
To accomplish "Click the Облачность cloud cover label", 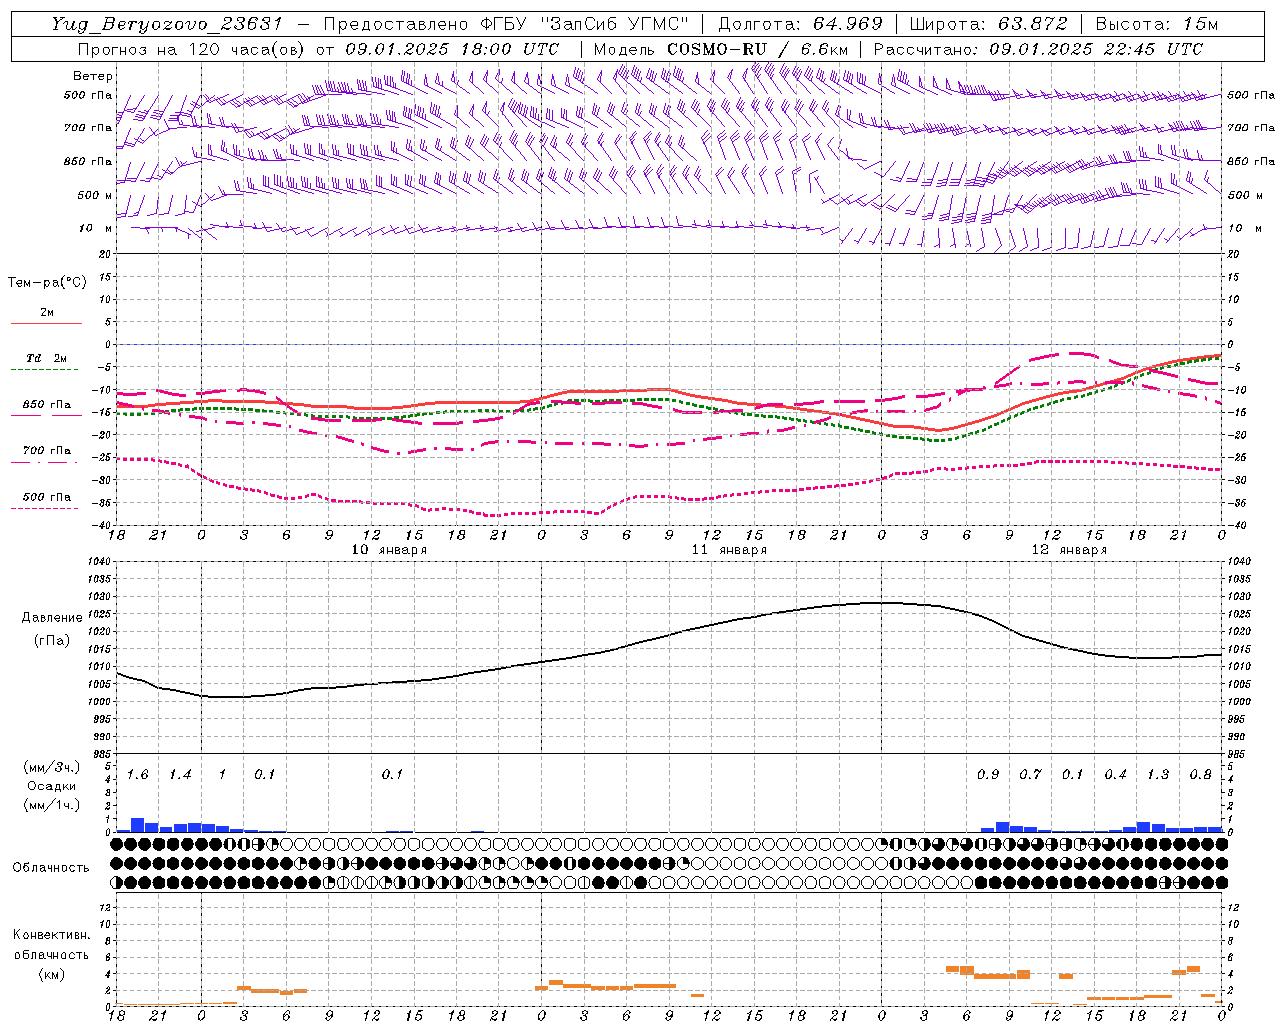I will [x=51, y=868].
